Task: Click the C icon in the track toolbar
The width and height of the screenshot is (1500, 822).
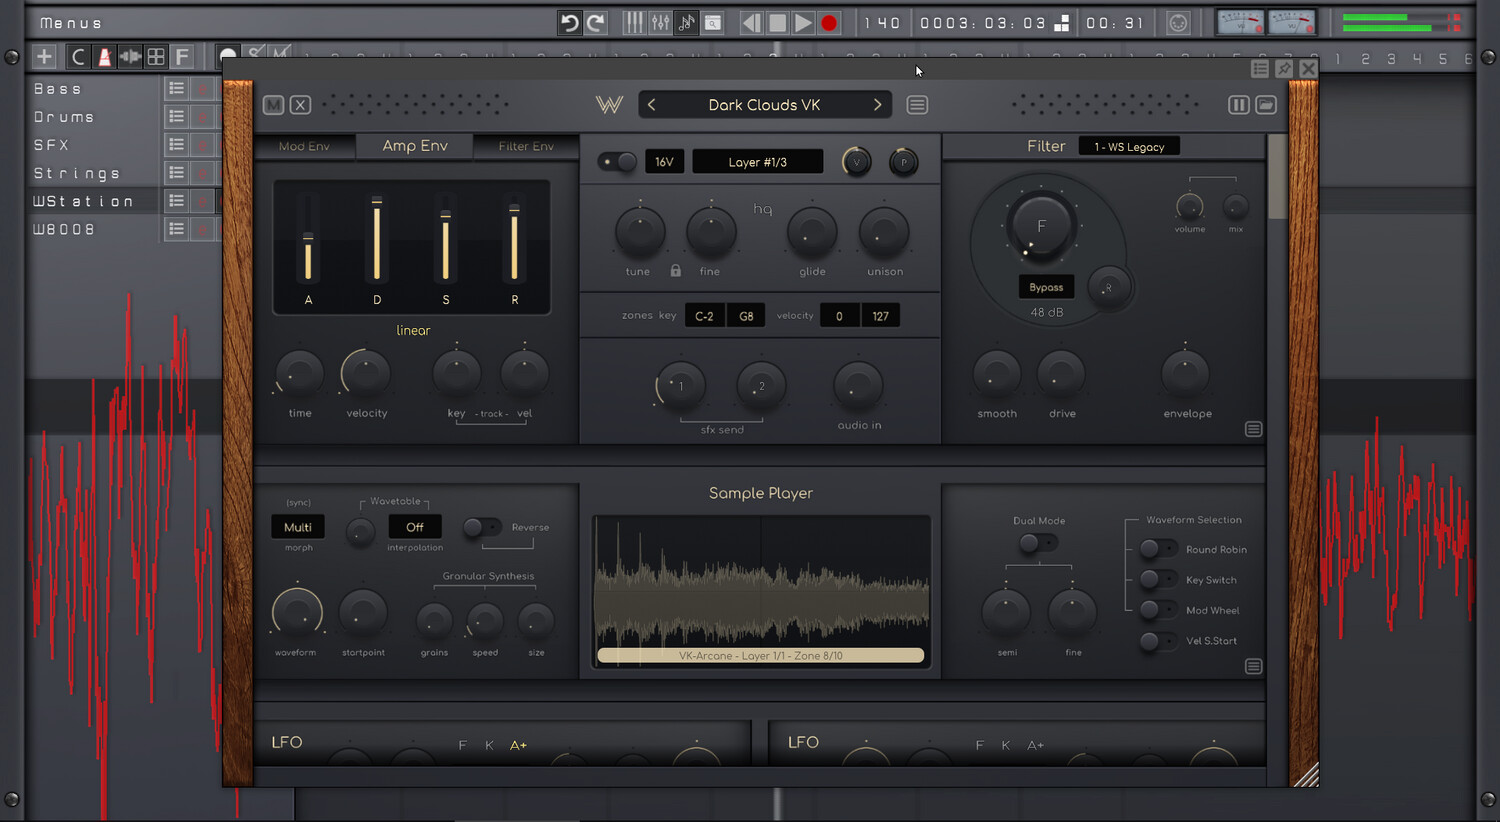Action: pyautogui.click(x=78, y=57)
